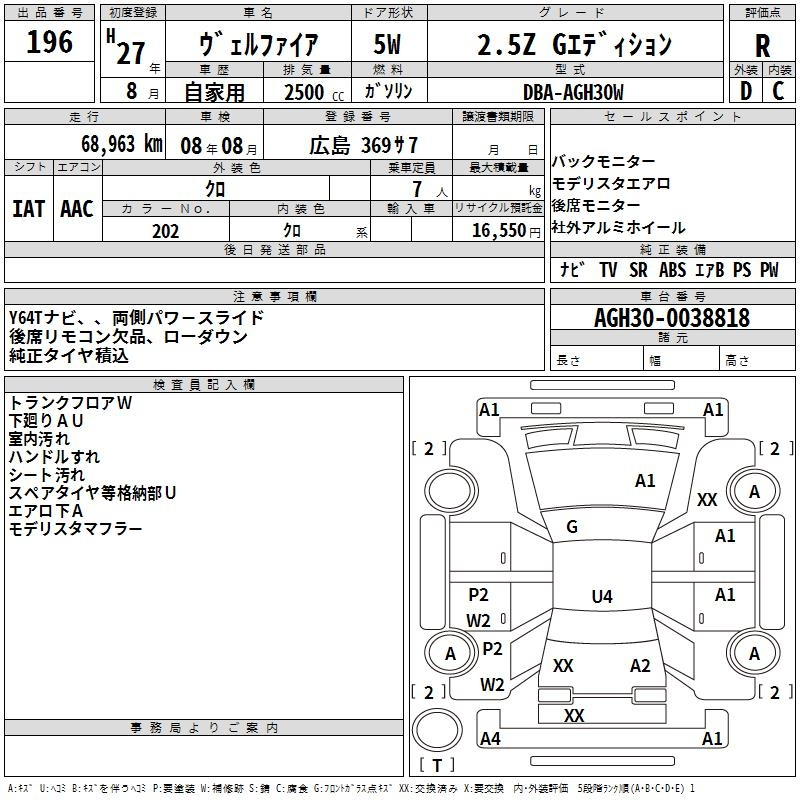Image resolution: width=800 pixels, height=800 pixels.
Task: Click inspector note シート汚れ
Action: [x=46, y=475]
